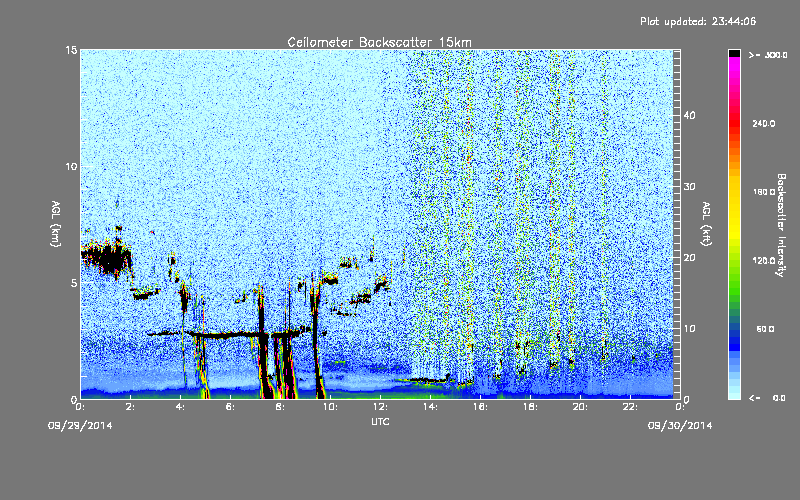Click the "10" km tick on left axis
Image resolution: width=800 pixels, height=500 pixels.
(71, 166)
